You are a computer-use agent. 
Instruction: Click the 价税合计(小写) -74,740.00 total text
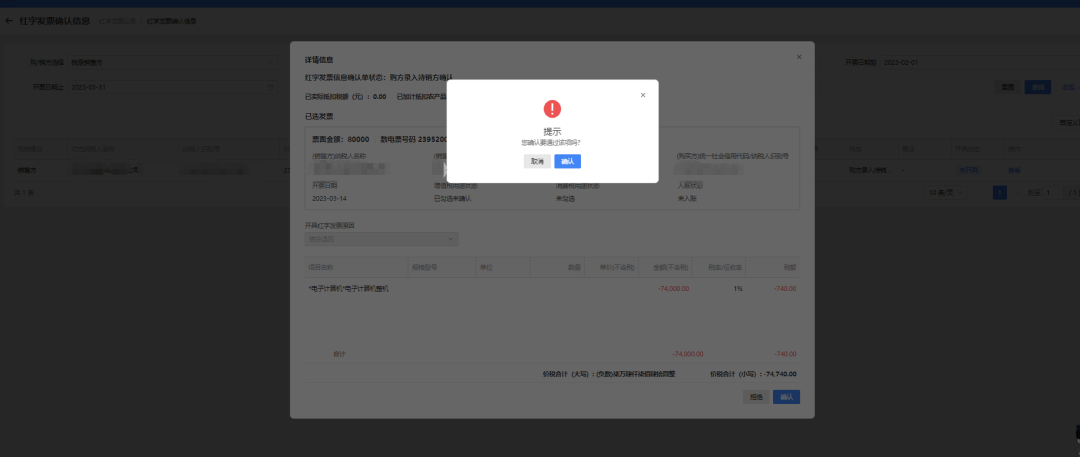(x=753, y=374)
